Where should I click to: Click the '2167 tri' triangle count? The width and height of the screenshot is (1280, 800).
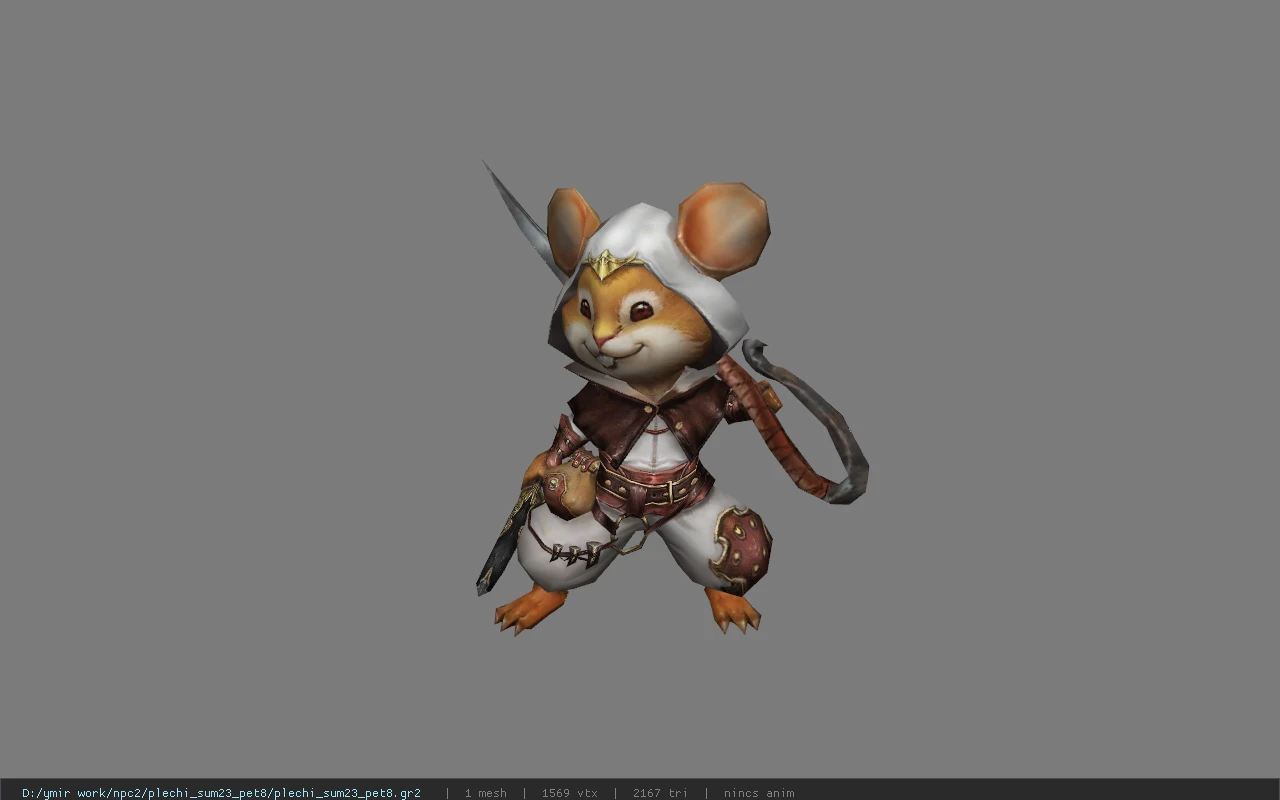[660, 793]
